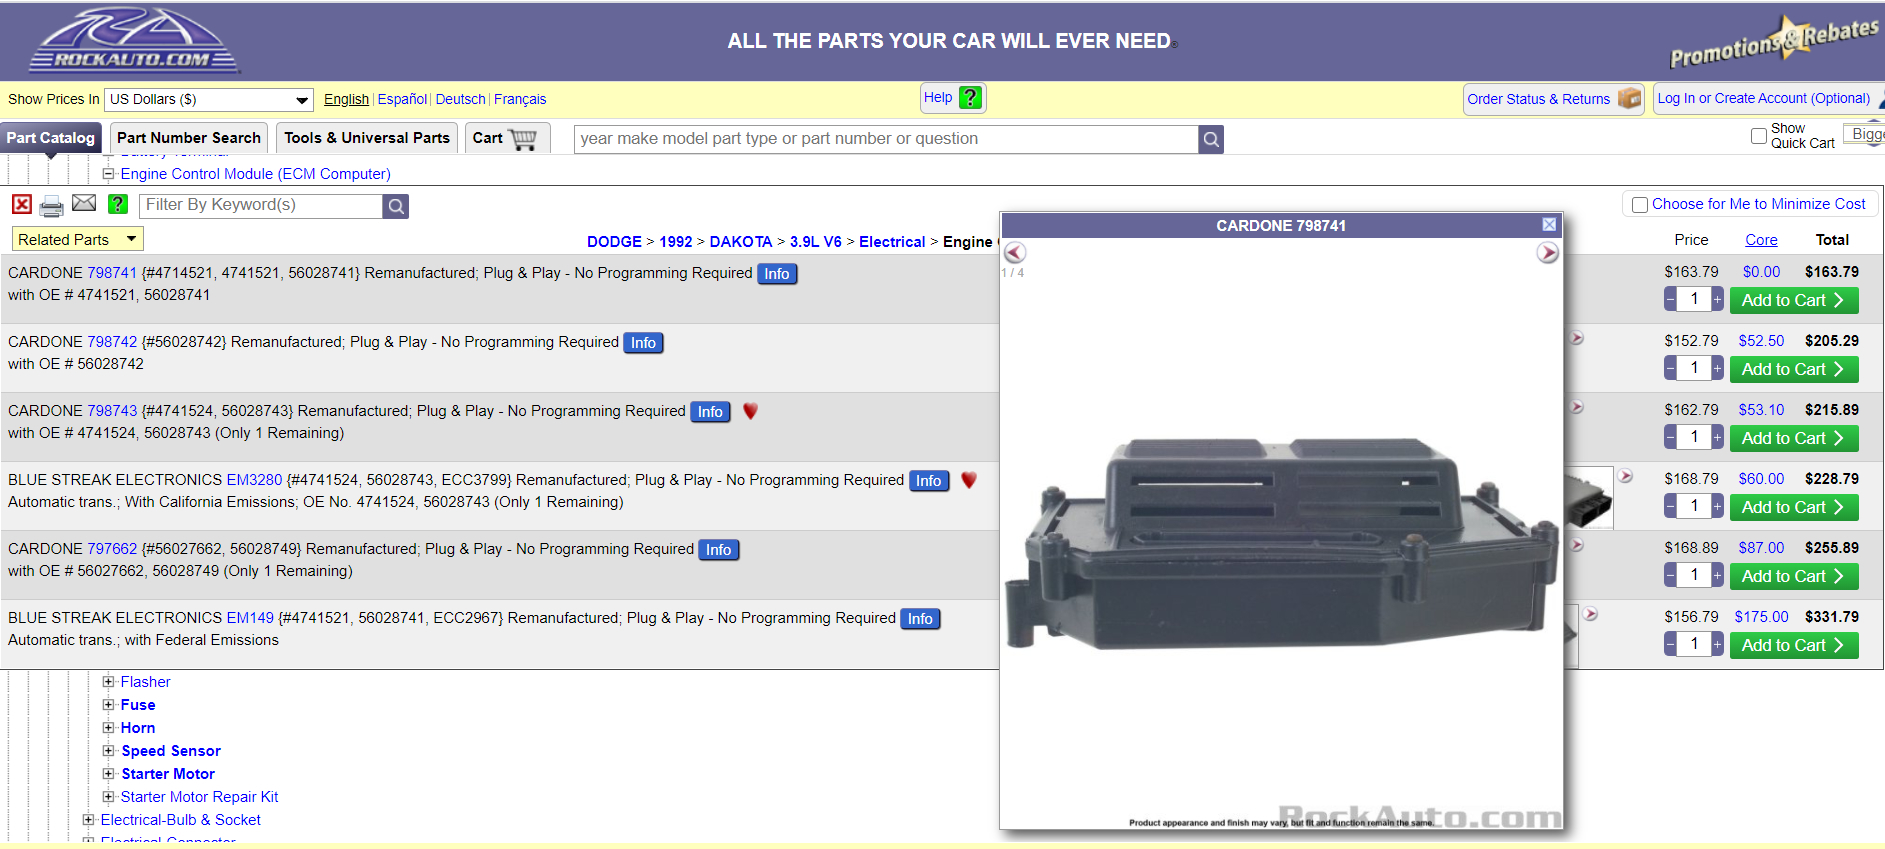Click the image arrow icon on the CARDONE 797662 row
Screen dimensions: 1885x849
[1577, 545]
